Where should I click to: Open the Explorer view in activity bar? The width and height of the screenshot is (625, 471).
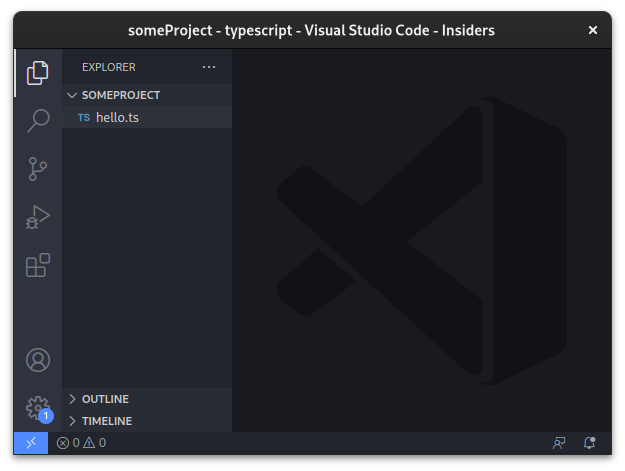tap(38, 73)
